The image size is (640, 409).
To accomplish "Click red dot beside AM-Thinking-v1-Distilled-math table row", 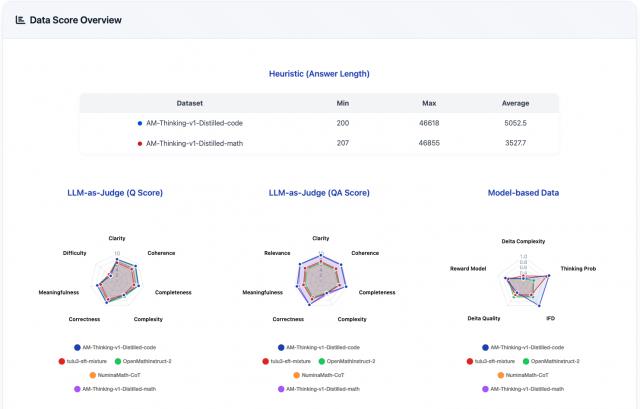I will coord(140,144).
